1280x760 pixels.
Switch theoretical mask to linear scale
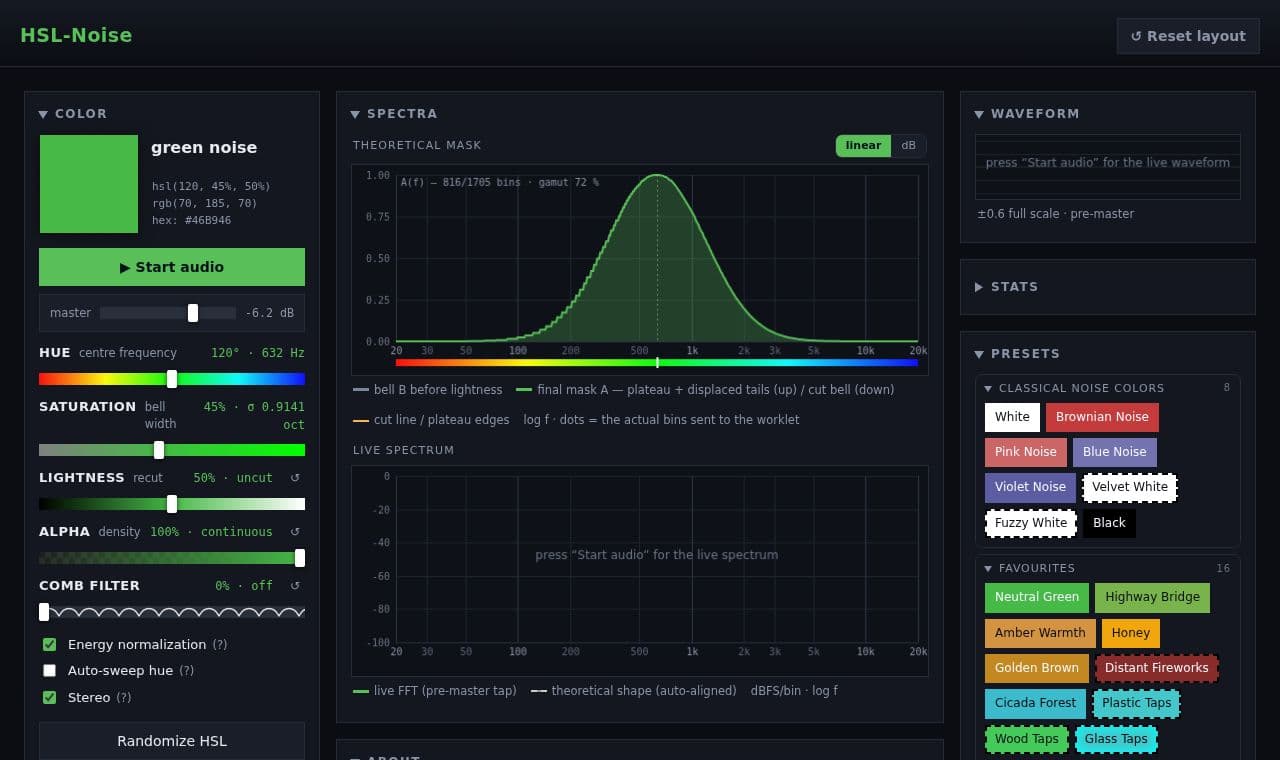coord(863,146)
